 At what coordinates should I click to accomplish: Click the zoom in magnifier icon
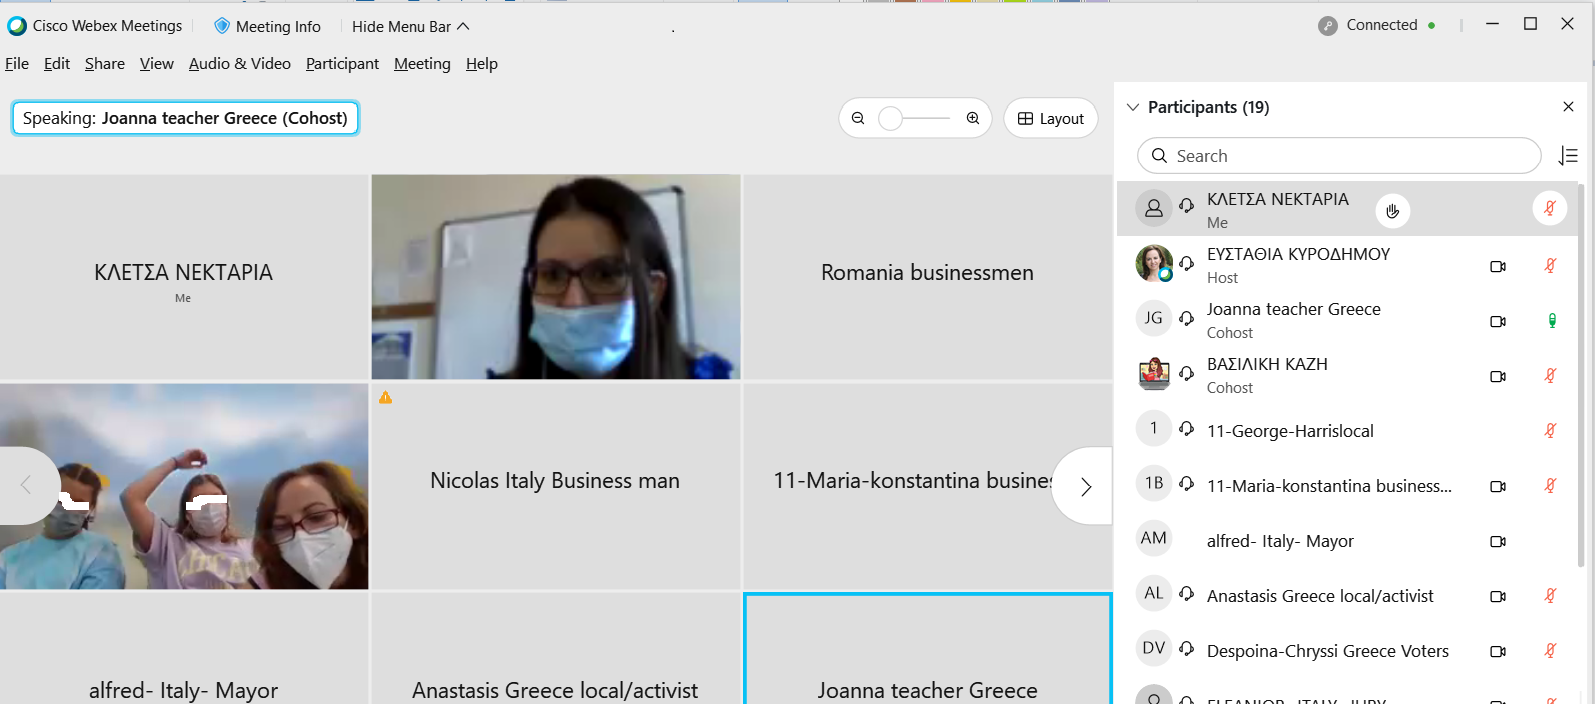(x=973, y=118)
